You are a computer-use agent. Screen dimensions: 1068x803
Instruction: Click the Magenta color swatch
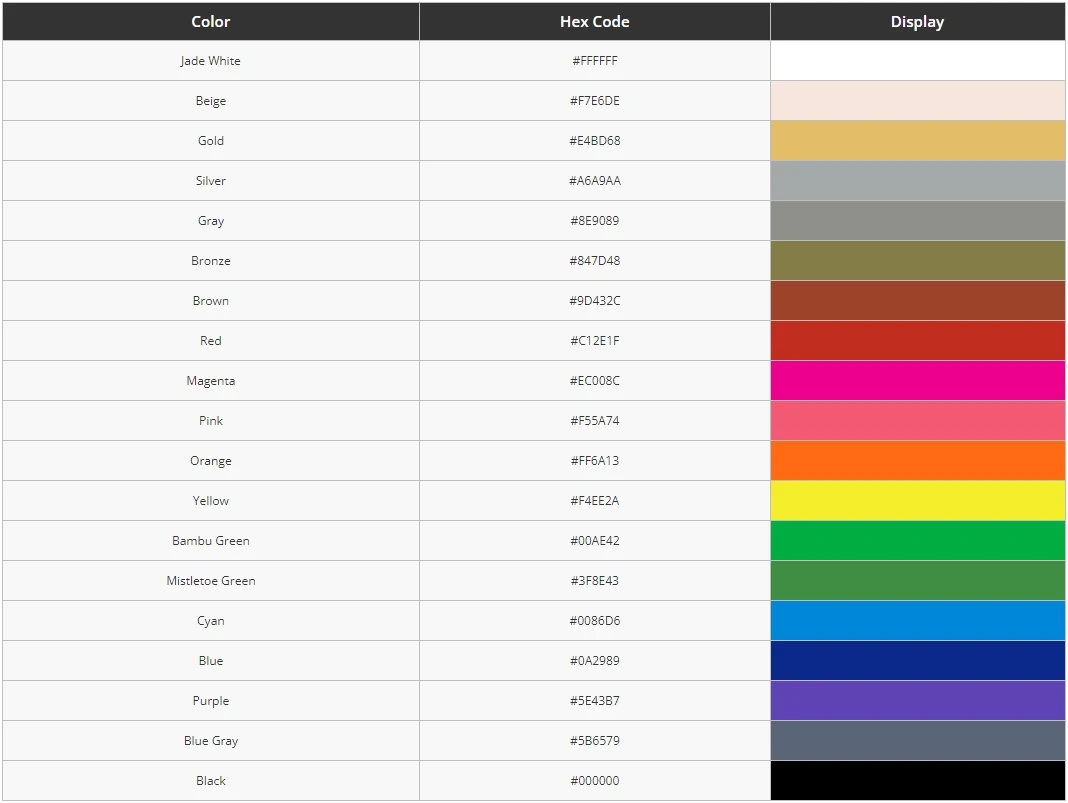[917, 381]
